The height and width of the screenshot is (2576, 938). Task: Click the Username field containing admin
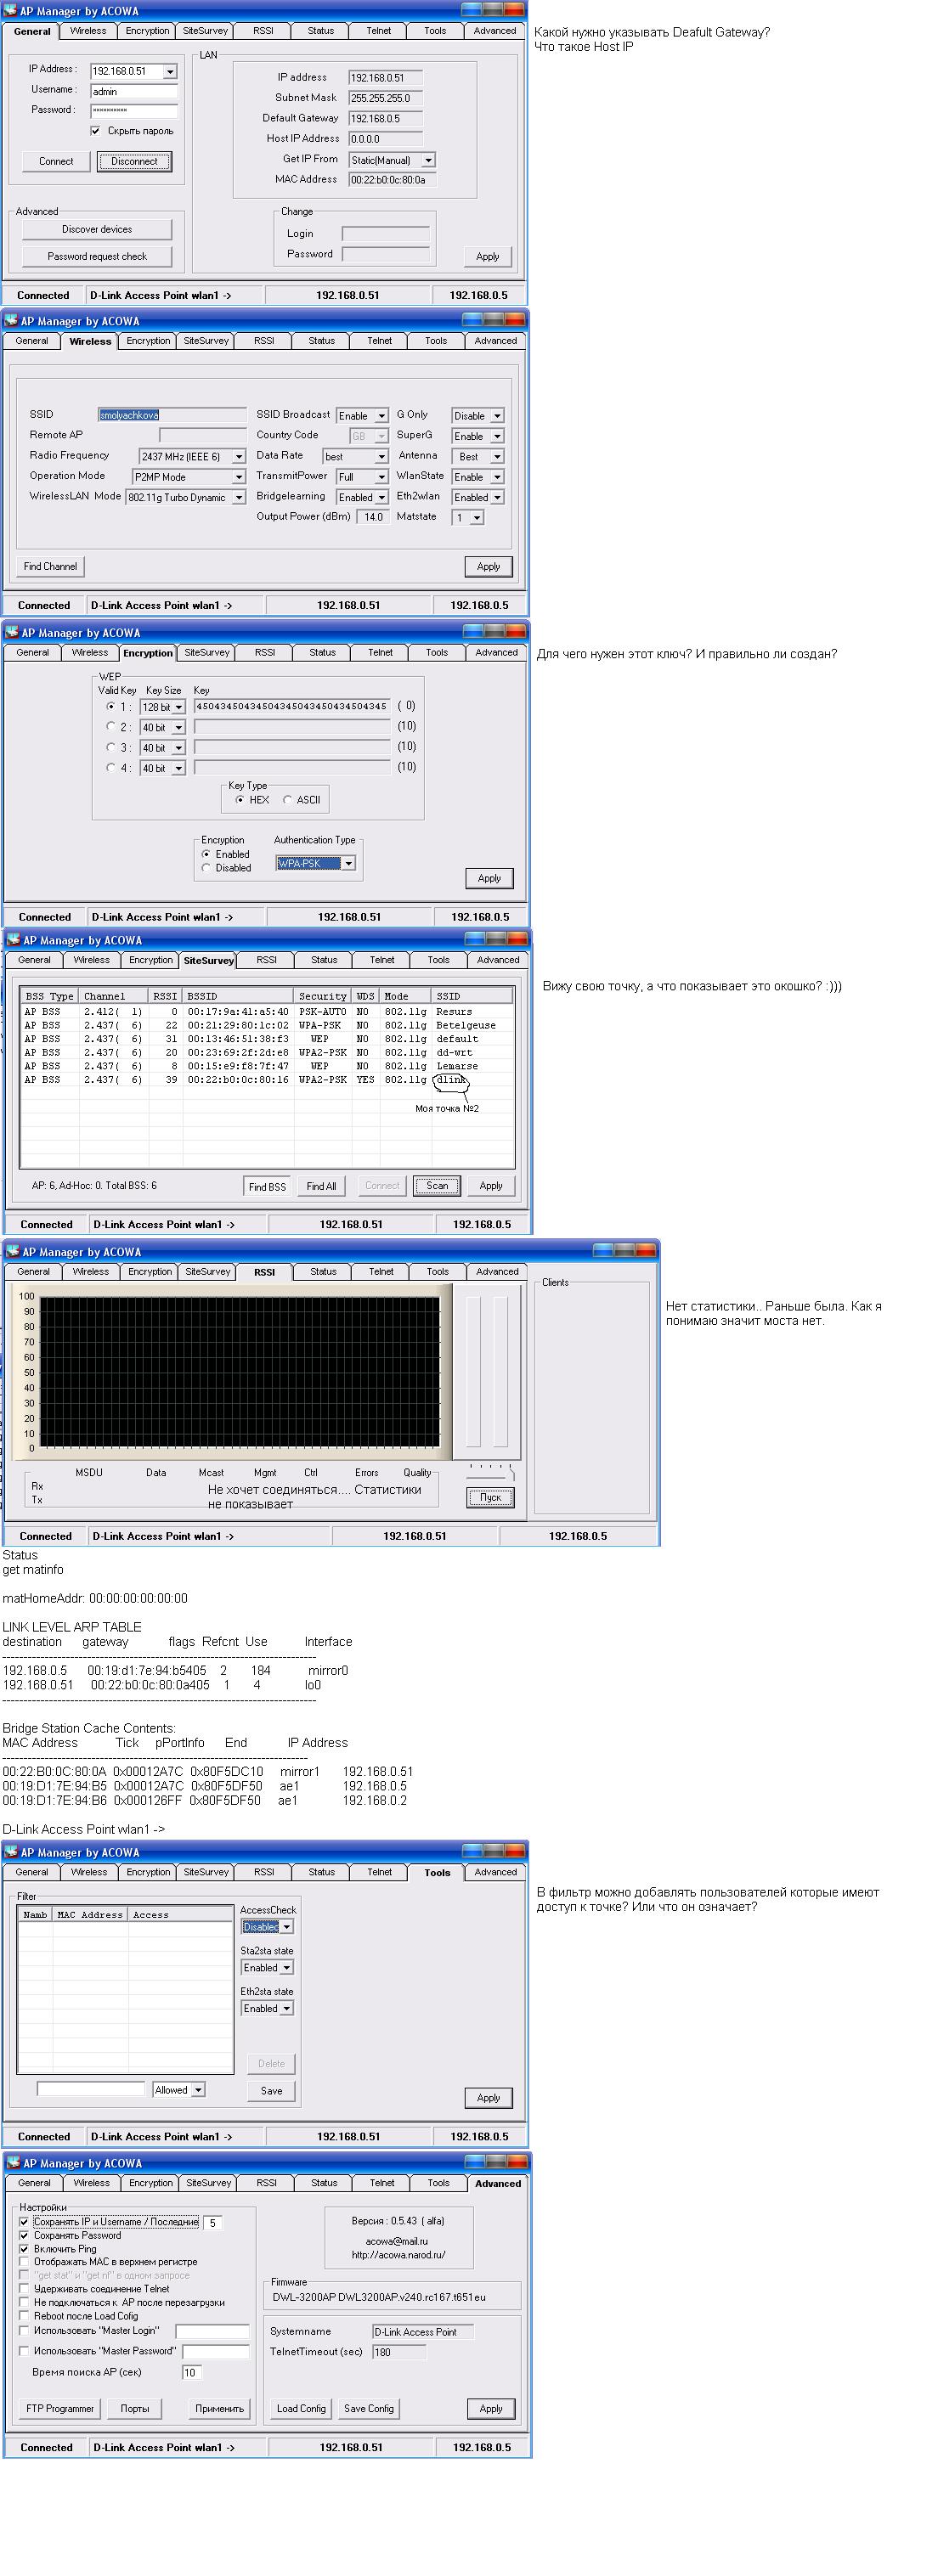[134, 91]
